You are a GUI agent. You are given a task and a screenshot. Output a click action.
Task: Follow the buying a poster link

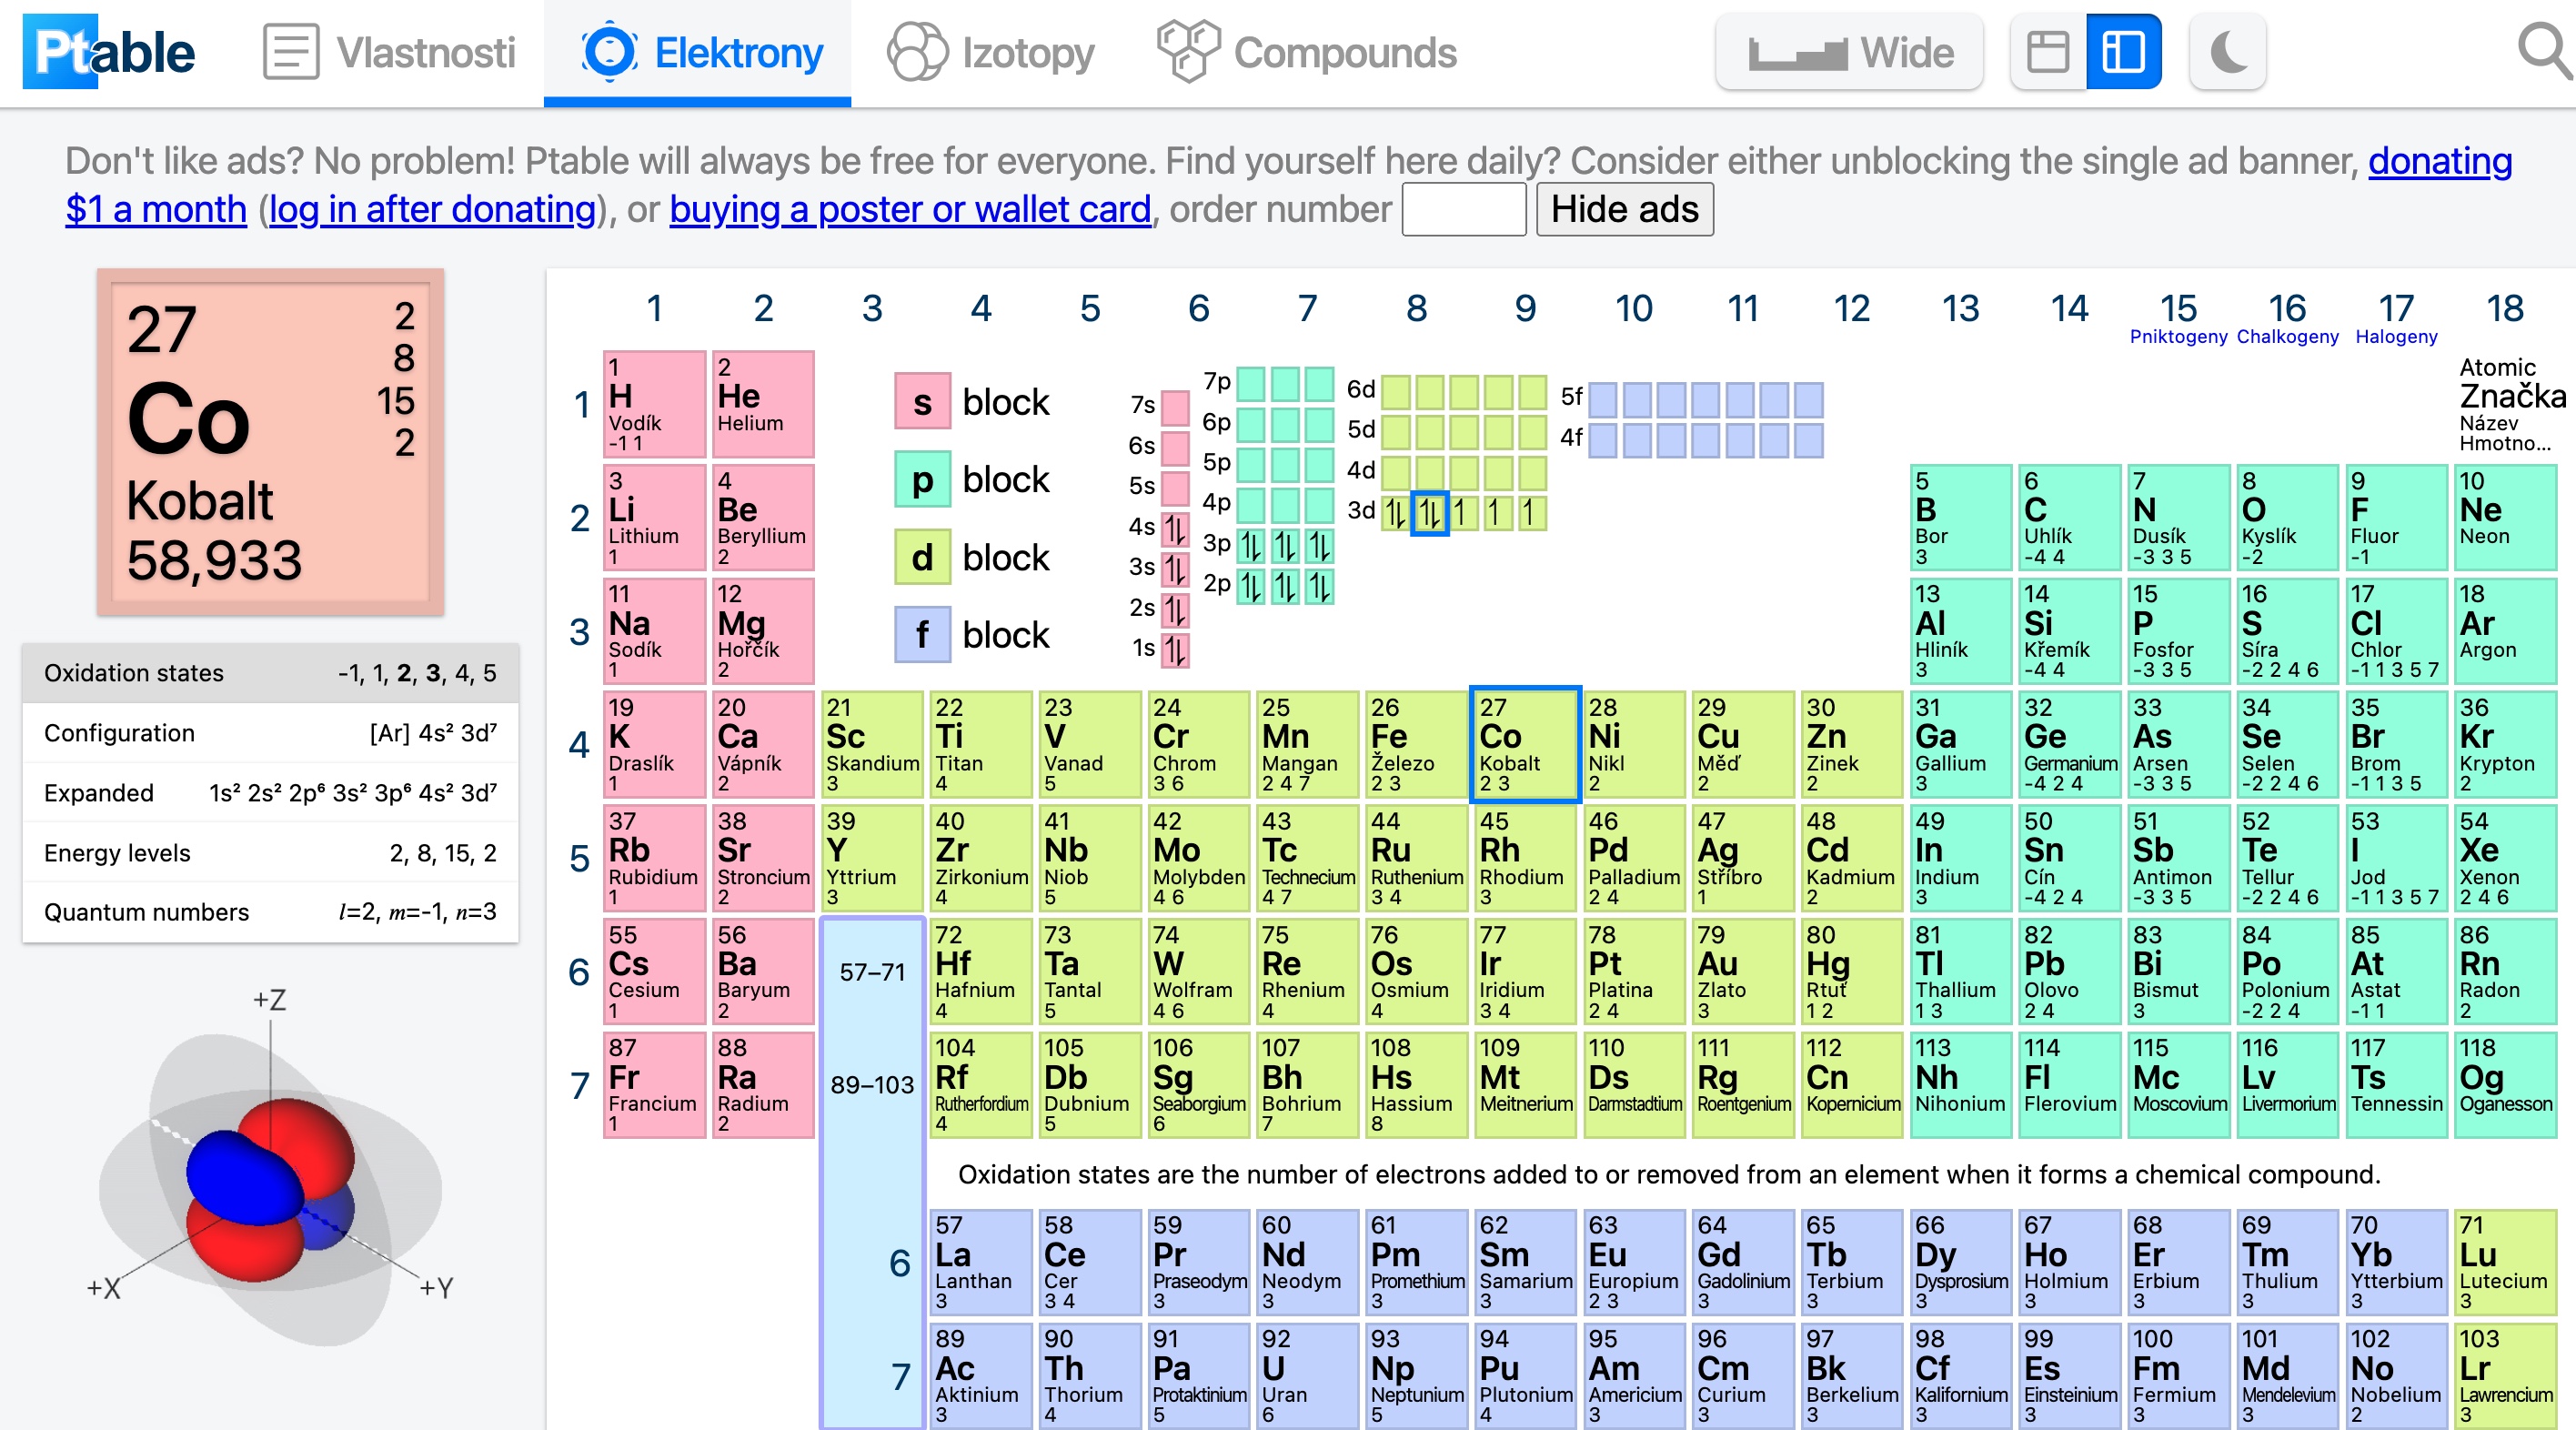coord(910,209)
